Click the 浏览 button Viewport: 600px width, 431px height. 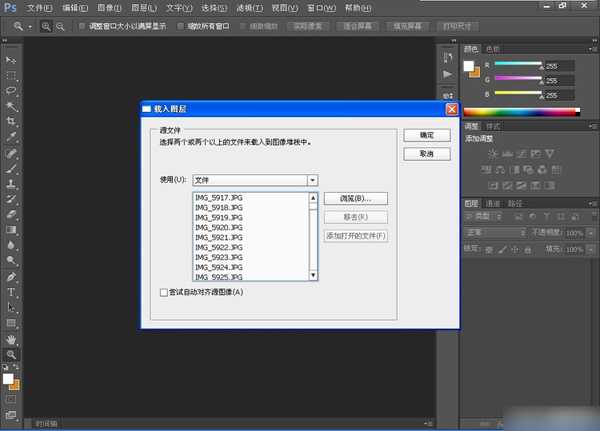[x=355, y=199]
